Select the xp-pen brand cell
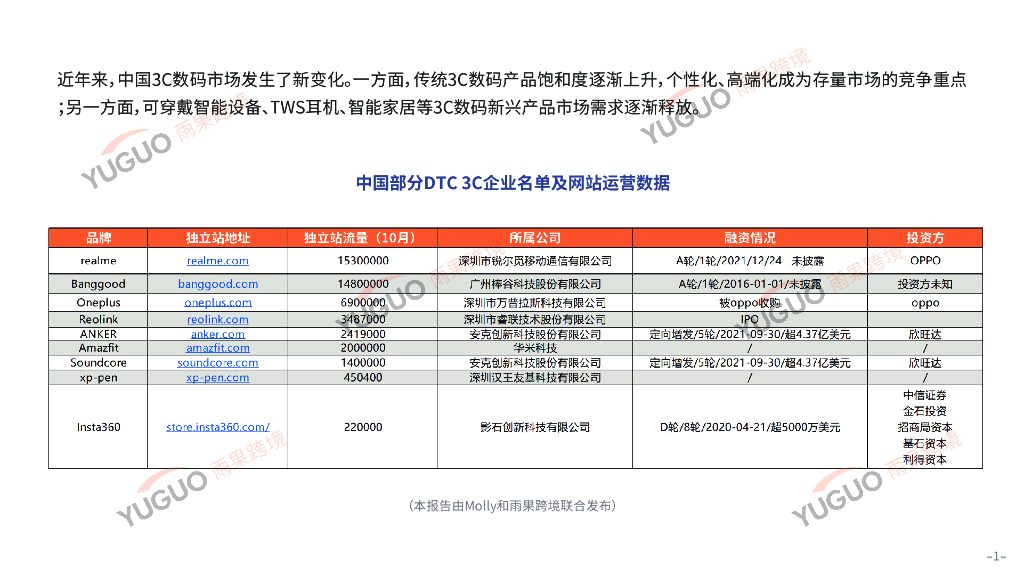 click(98, 377)
